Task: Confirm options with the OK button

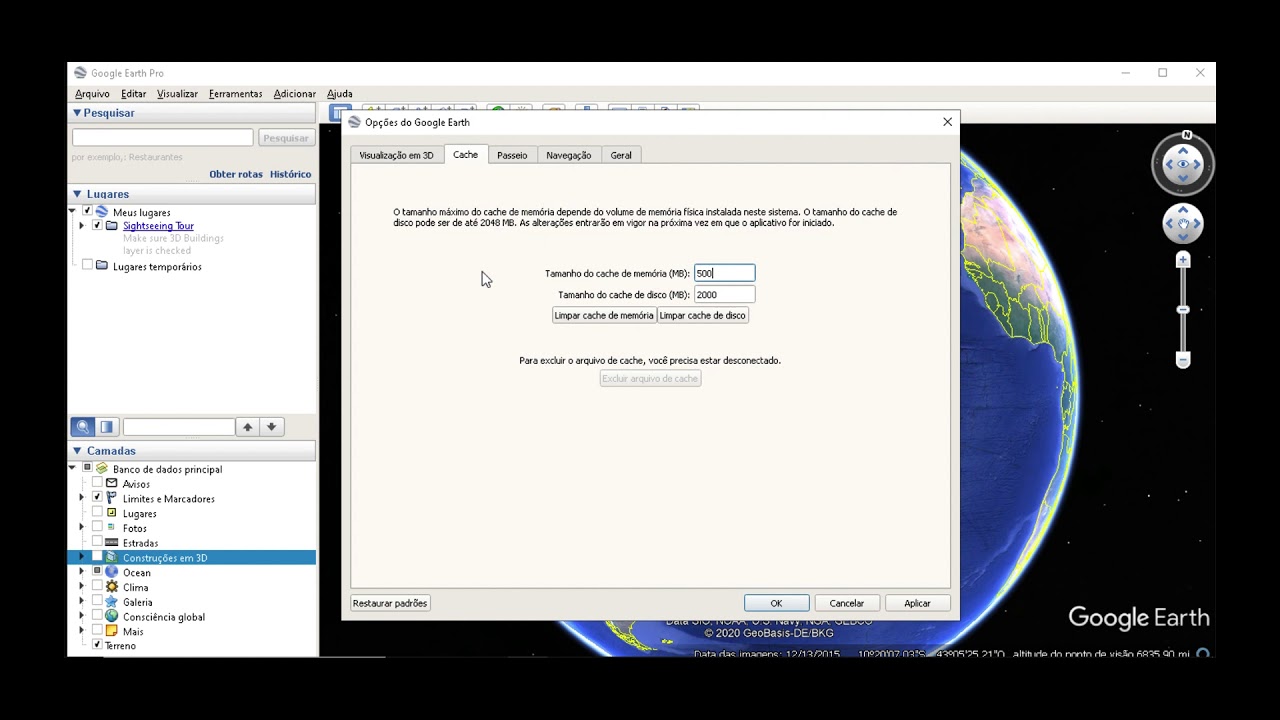Action: (x=776, y=603)
